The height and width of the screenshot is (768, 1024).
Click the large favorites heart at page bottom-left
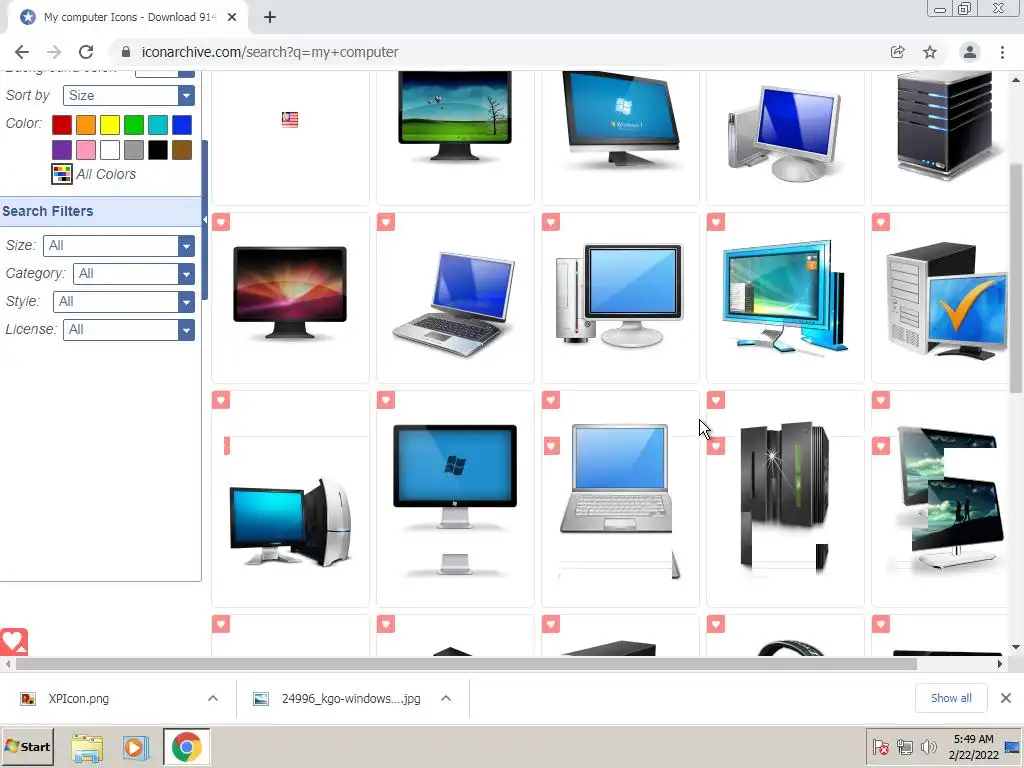tap(14, 642)
